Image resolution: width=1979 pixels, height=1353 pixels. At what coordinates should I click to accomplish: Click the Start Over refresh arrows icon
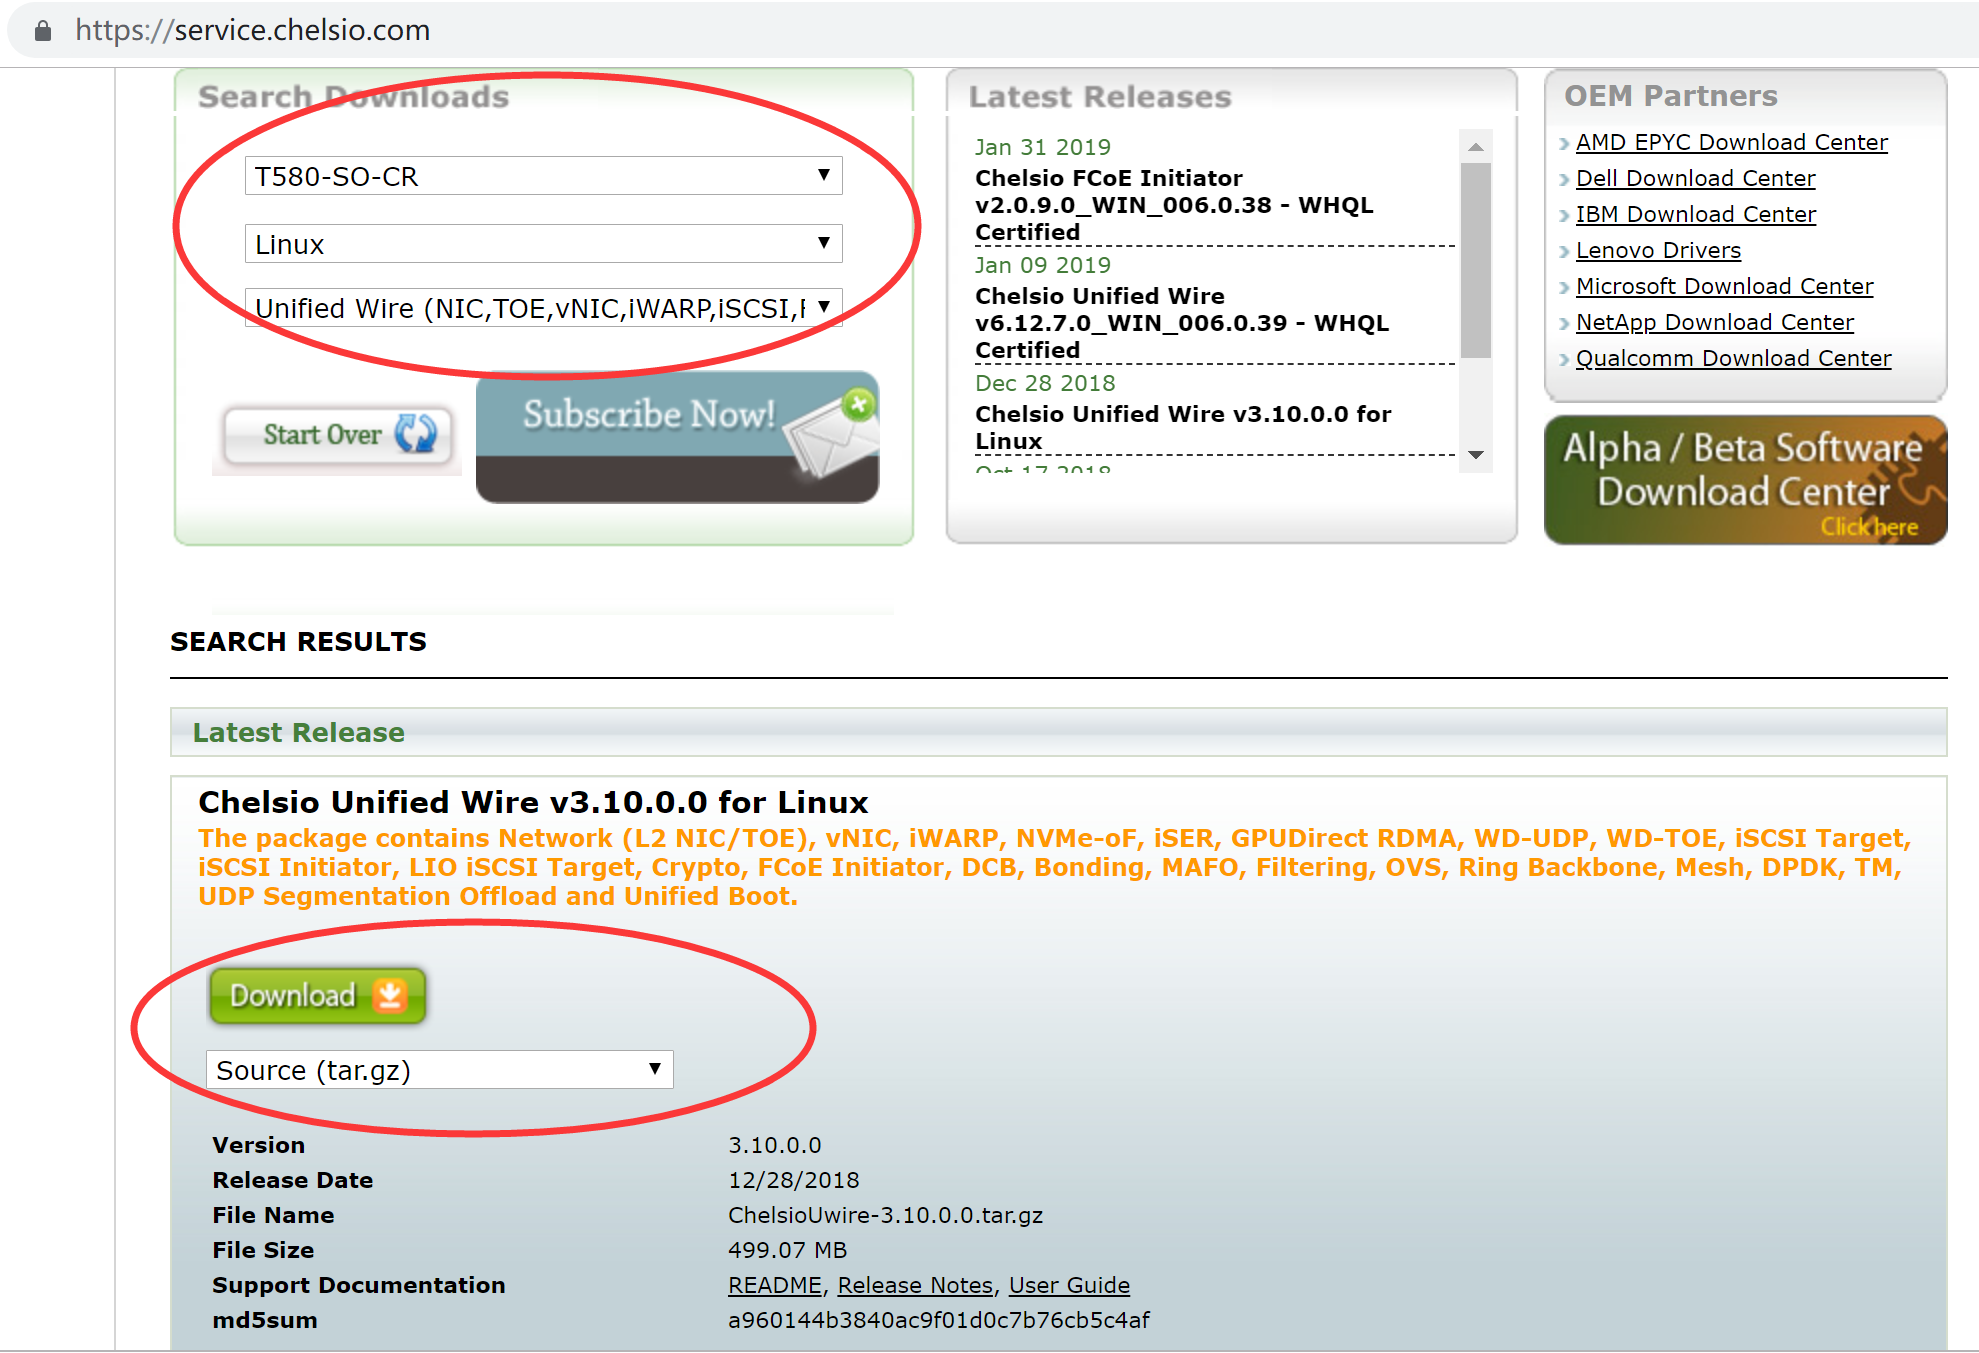pyautogui.click(x=415, y=434)
